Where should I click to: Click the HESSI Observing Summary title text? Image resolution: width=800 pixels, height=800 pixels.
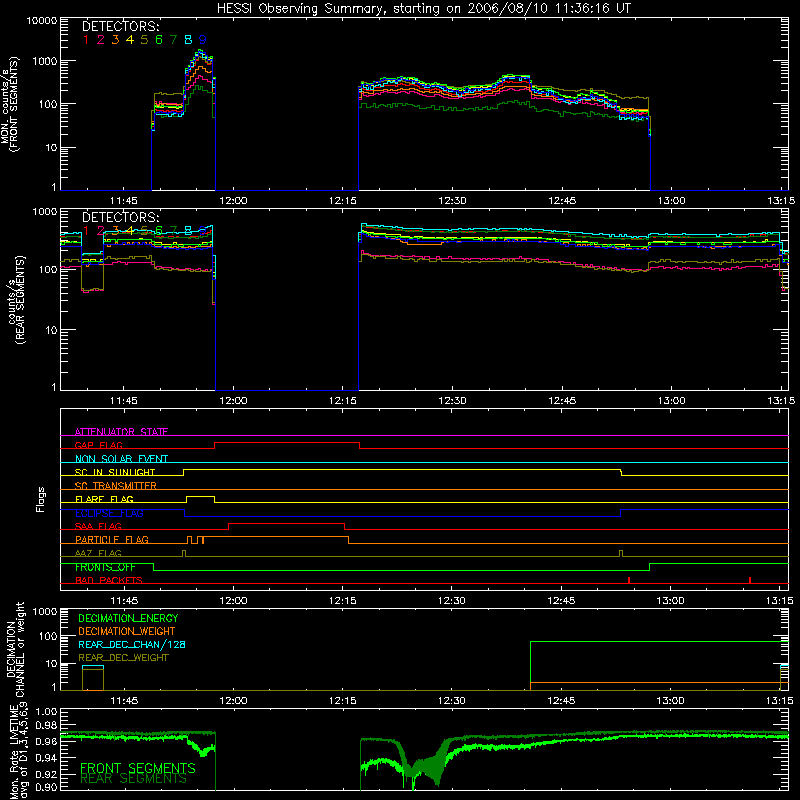pyautogui.click(x=423, y=9)
